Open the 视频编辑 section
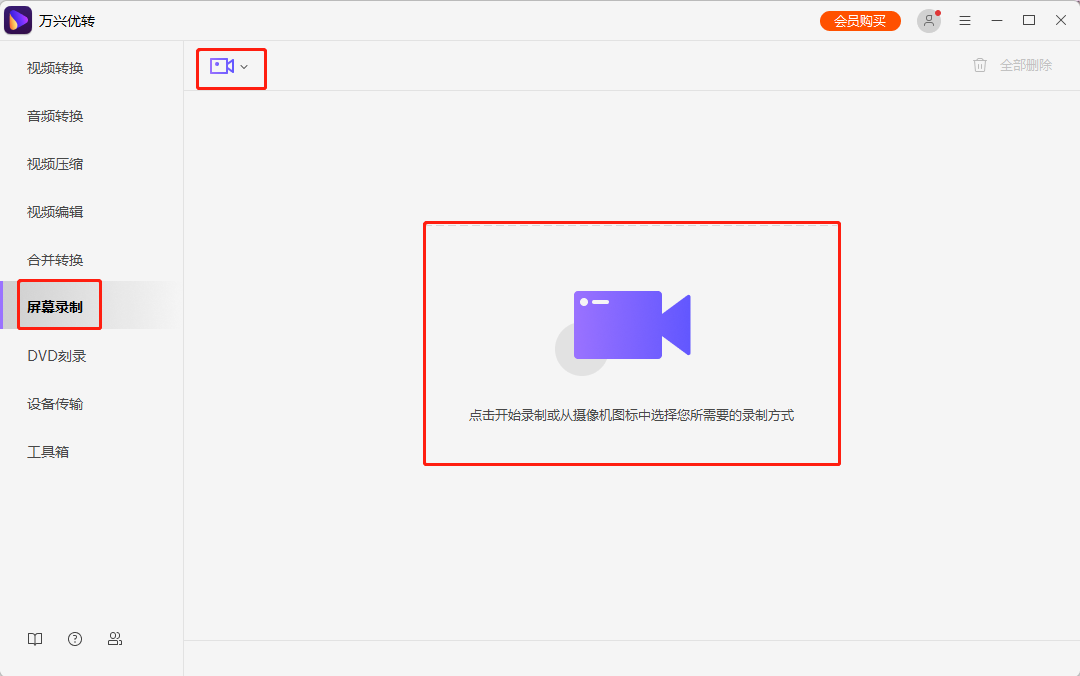The width and height of the screenshot is (1080, 676). (55, 212)
